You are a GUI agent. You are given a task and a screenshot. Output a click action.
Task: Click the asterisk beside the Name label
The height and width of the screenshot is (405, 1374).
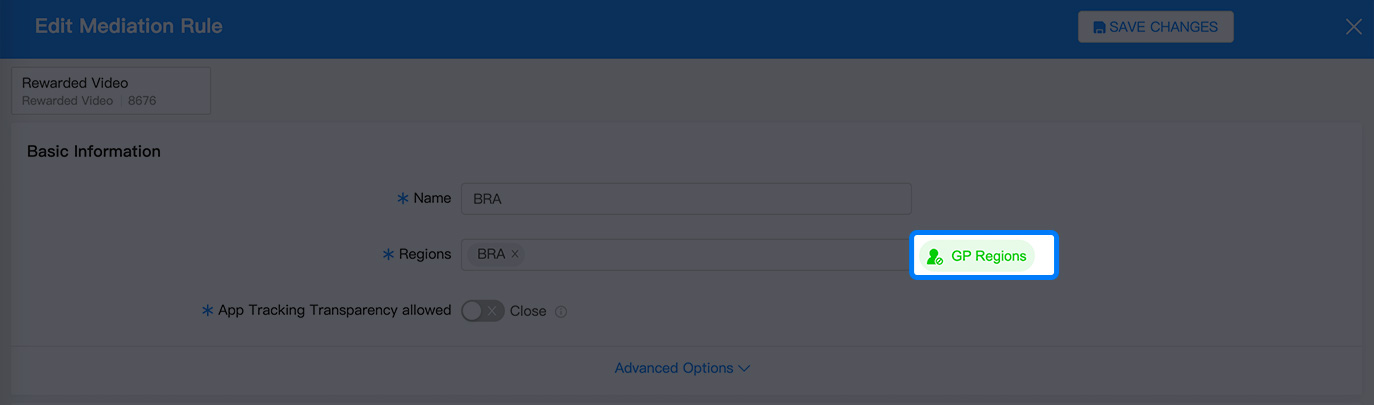[x=403, y=198]
